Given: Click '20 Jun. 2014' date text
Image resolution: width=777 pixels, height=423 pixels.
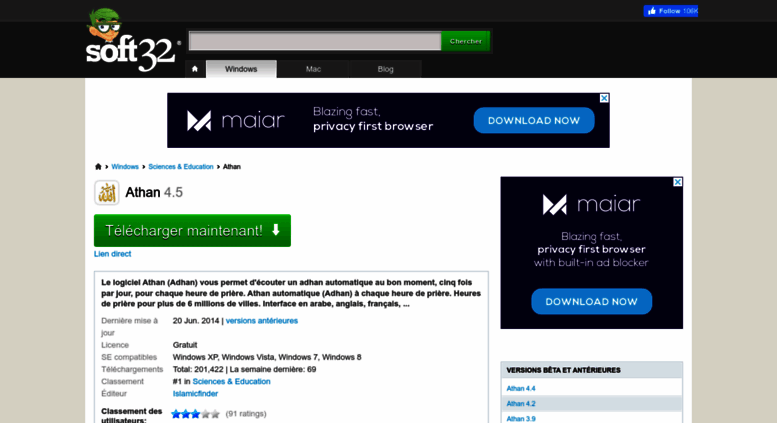Looking at the screenshot, I should (196, 320).
